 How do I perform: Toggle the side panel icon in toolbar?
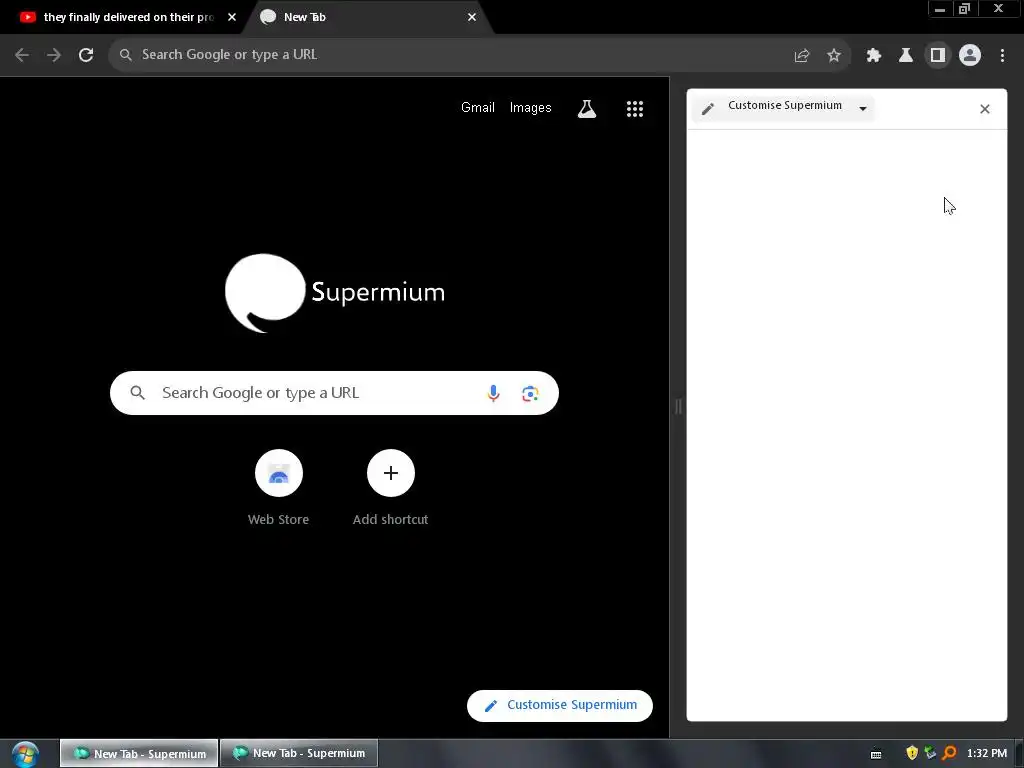pyautogui.click(x=938, y=56)
